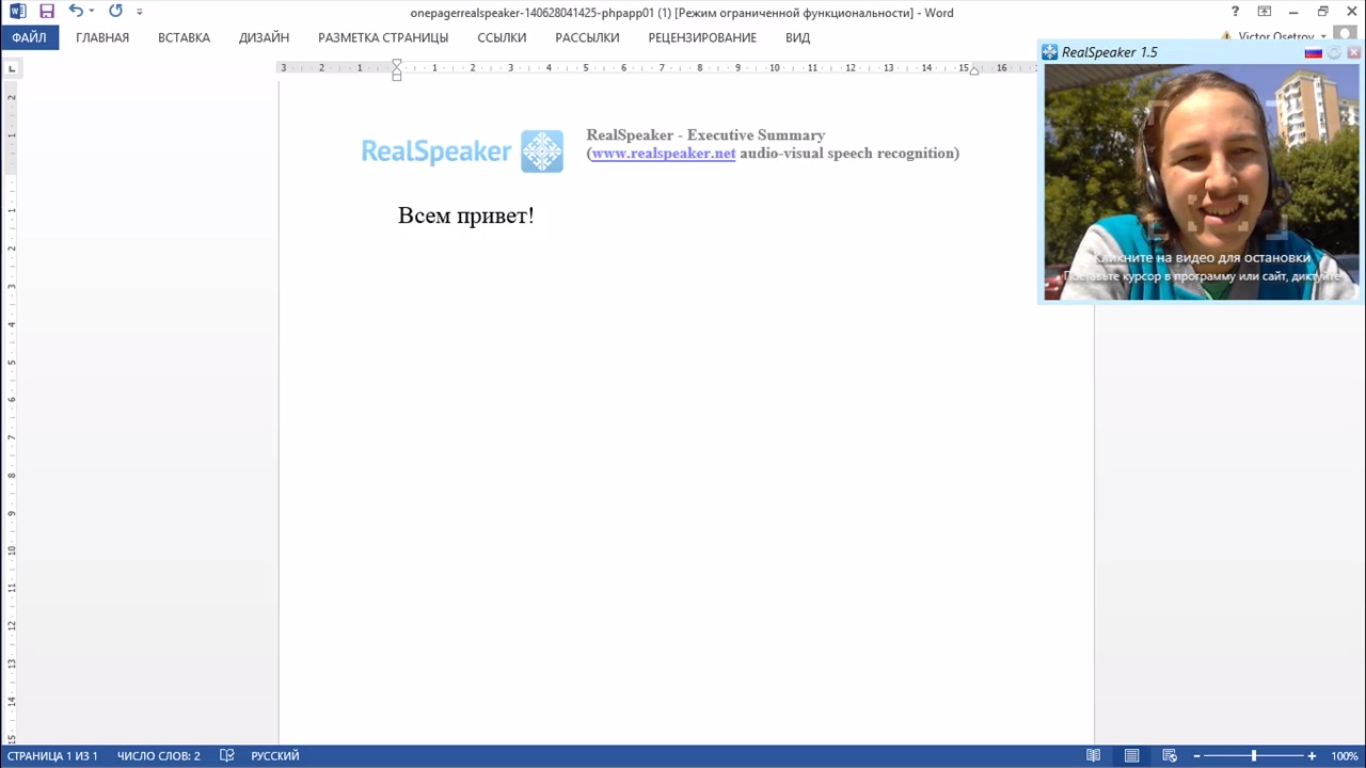Open Word Help with the question mark icon

pyautogui.click(x=1236, y=12)
